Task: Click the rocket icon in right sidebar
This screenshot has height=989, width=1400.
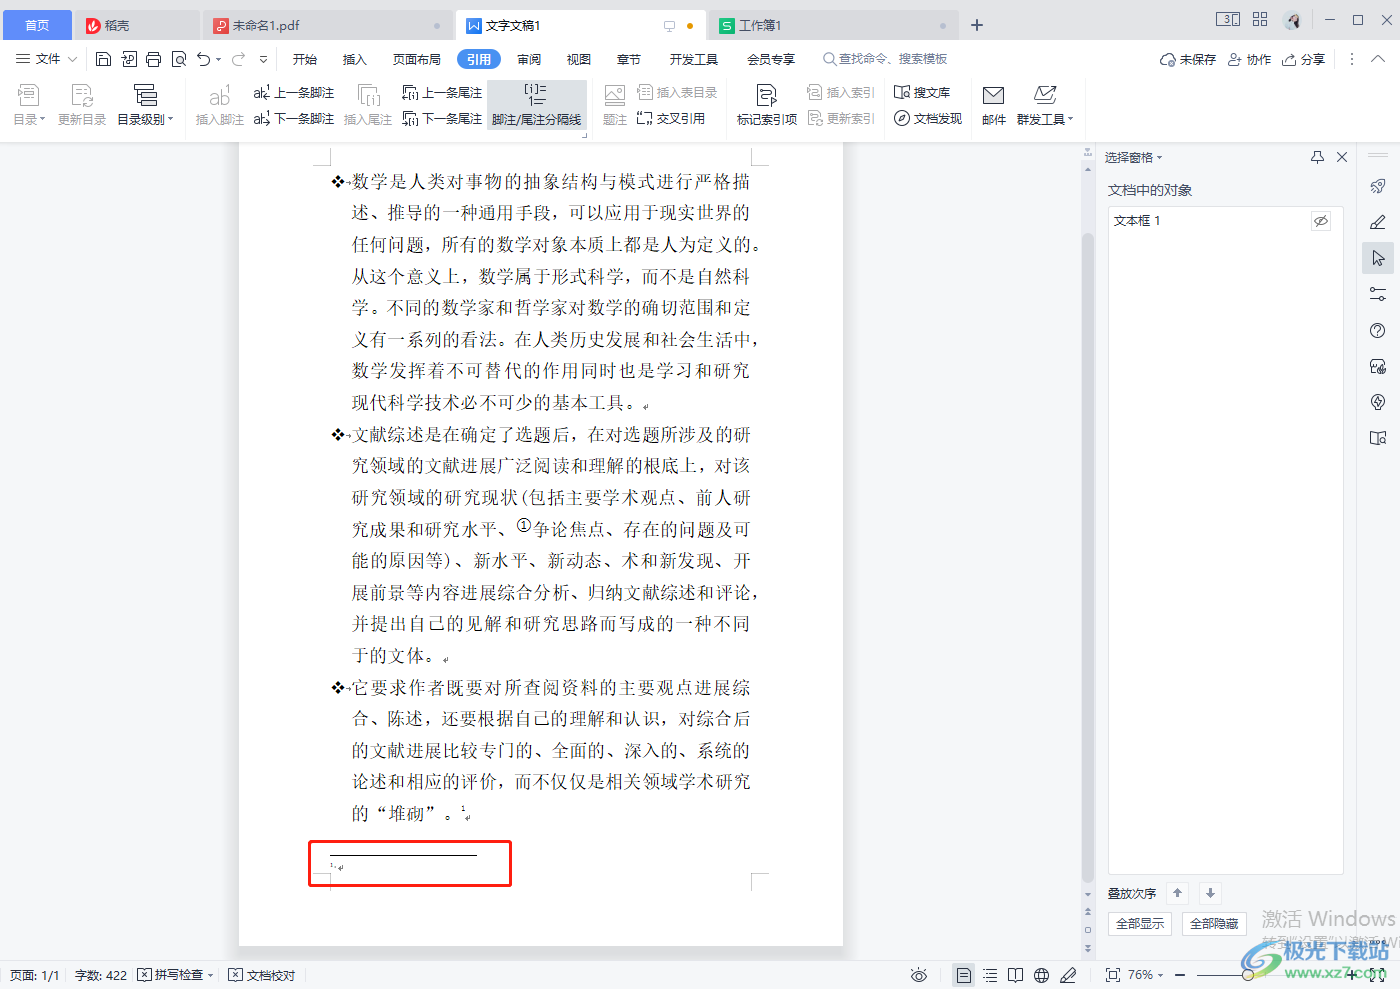Action: tap(1378, 186)
